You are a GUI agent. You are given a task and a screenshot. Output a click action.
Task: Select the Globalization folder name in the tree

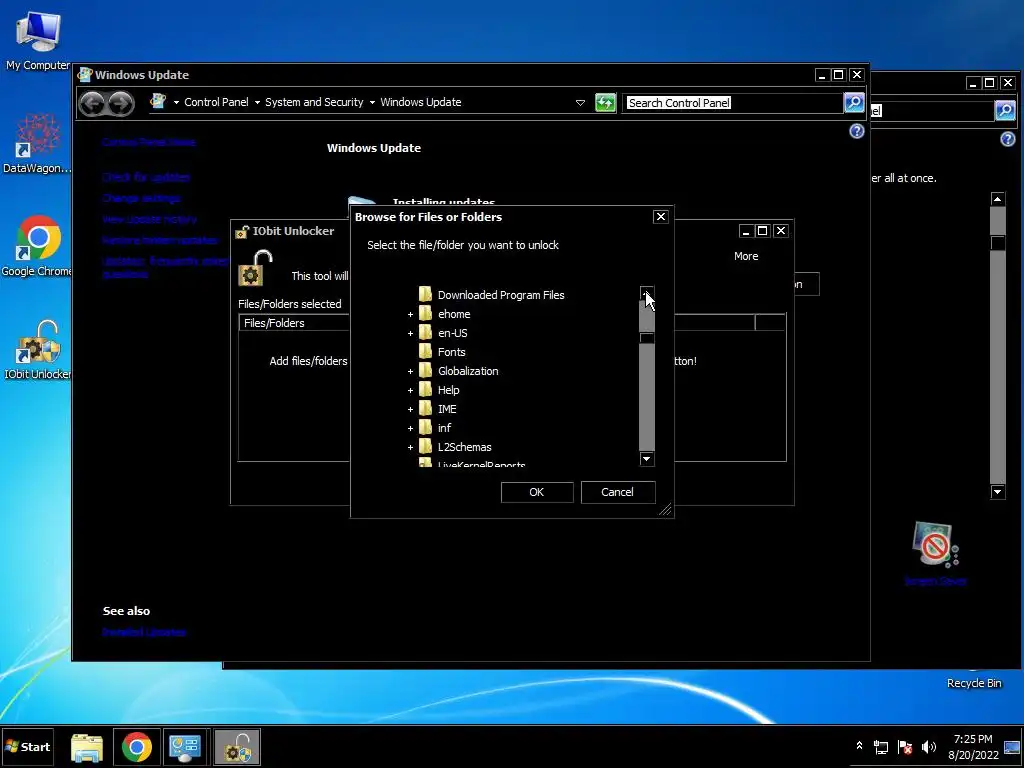click(468, 371)
